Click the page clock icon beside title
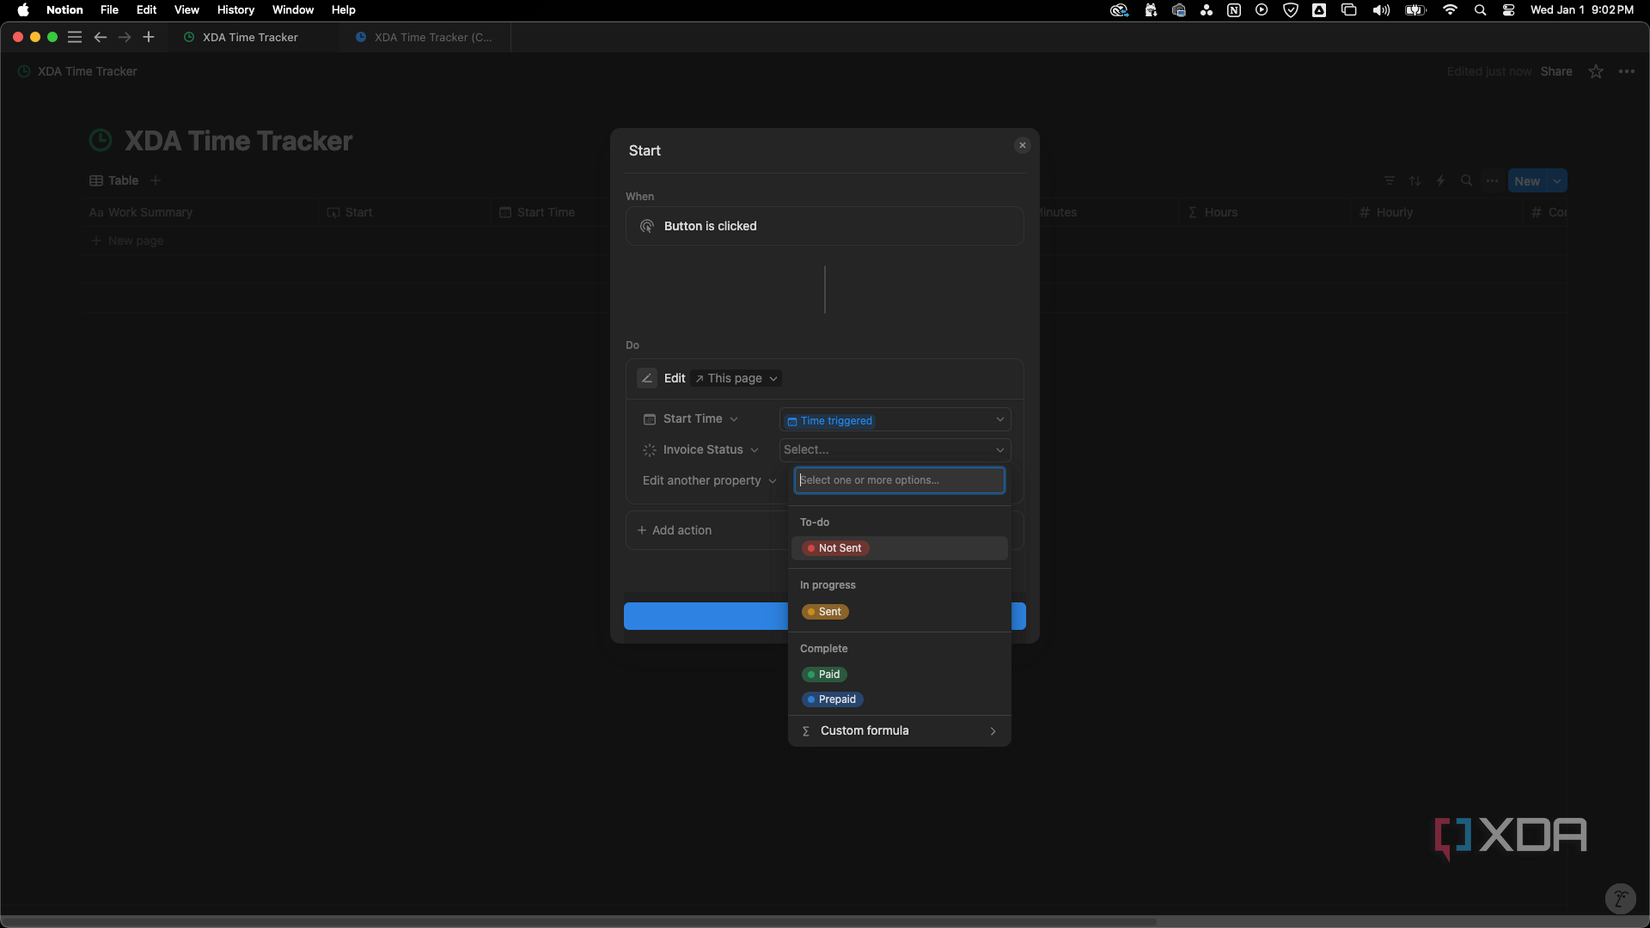The height and width of the screenshot is (928, 1650). coord(101,141)
